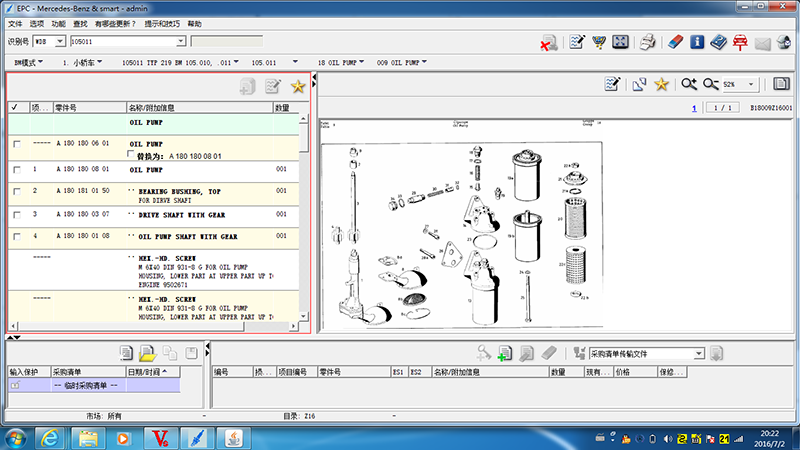Open the 查找 menu
This screenshot has height=450, width=800.
81,23
